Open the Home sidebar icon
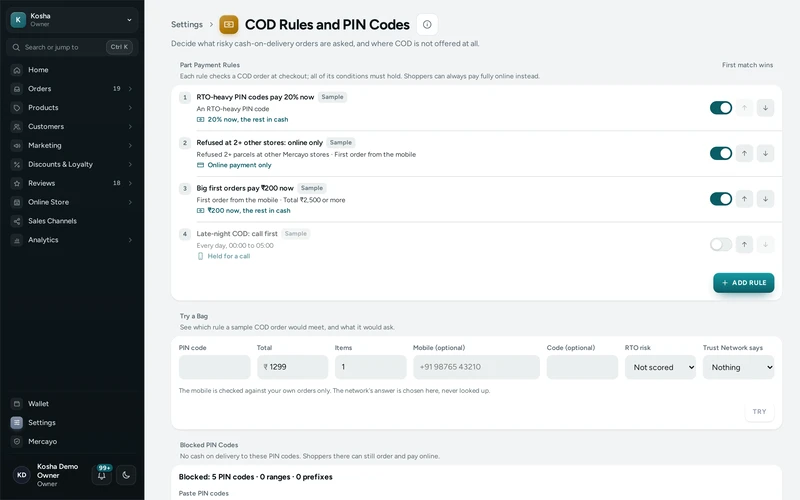The image size is (800, 500). pyautogui.click(x=17, y=70)
